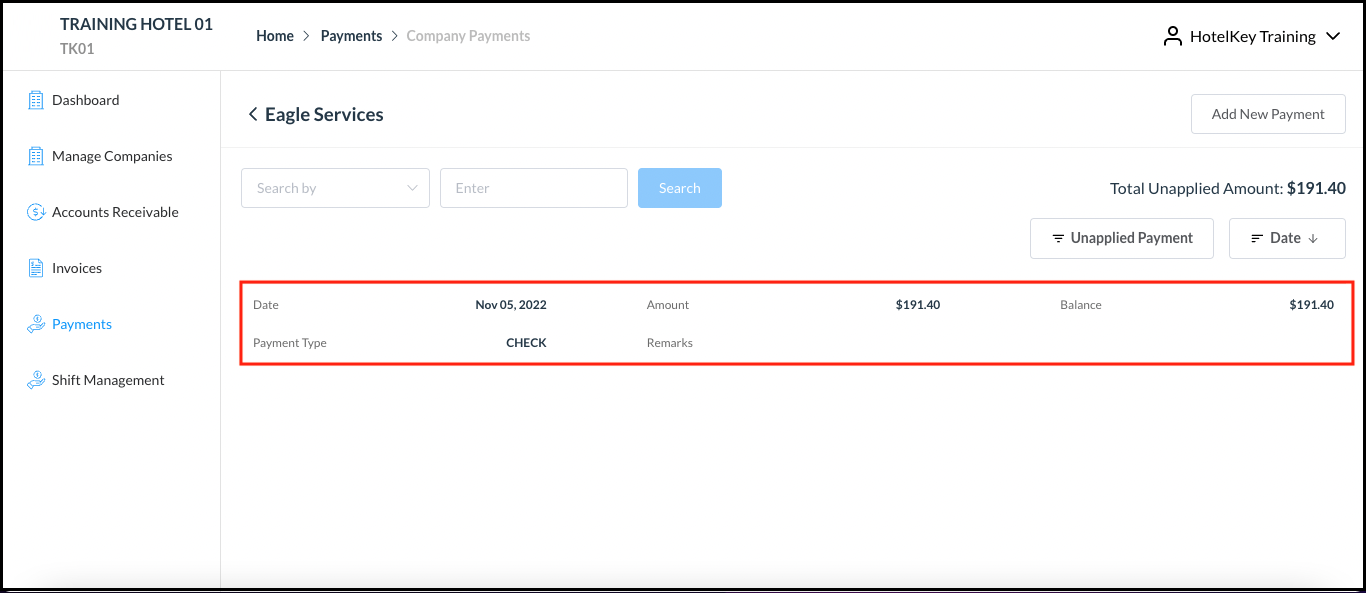Navigate to Home via the breadcrumb

coord(275,35)
